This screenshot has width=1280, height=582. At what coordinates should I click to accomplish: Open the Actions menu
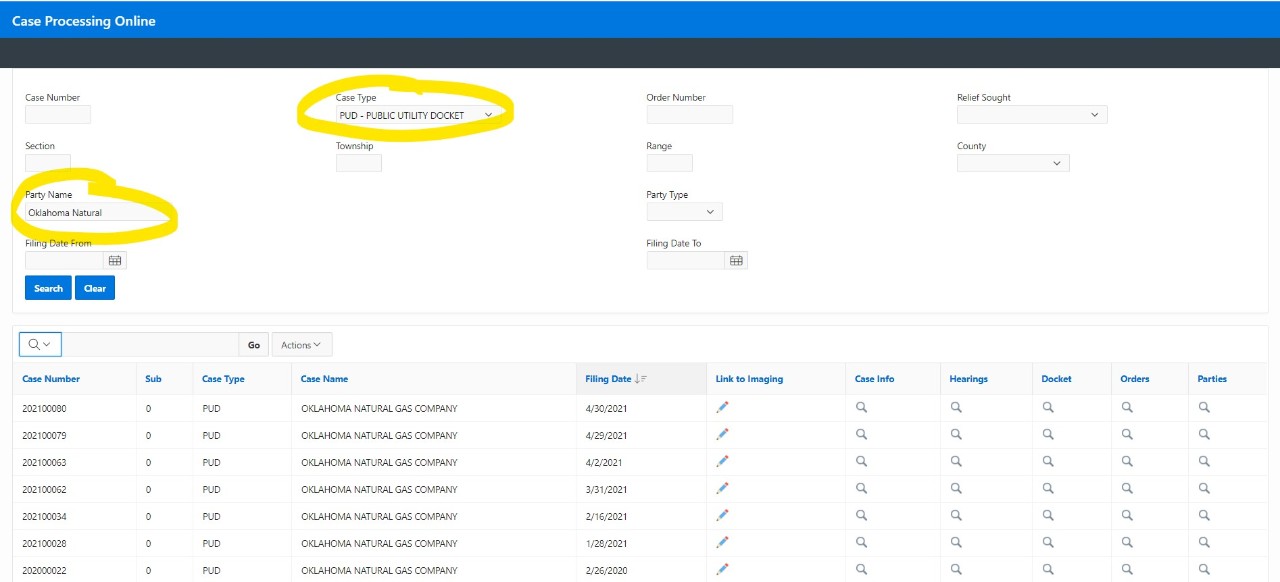coord(301,345)
